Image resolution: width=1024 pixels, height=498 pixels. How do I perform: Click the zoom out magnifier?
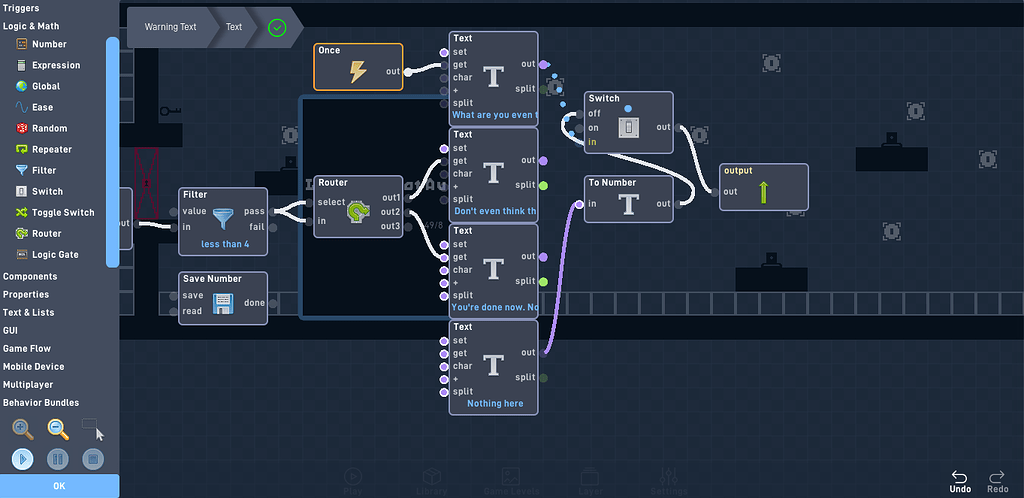coord(58,429)
